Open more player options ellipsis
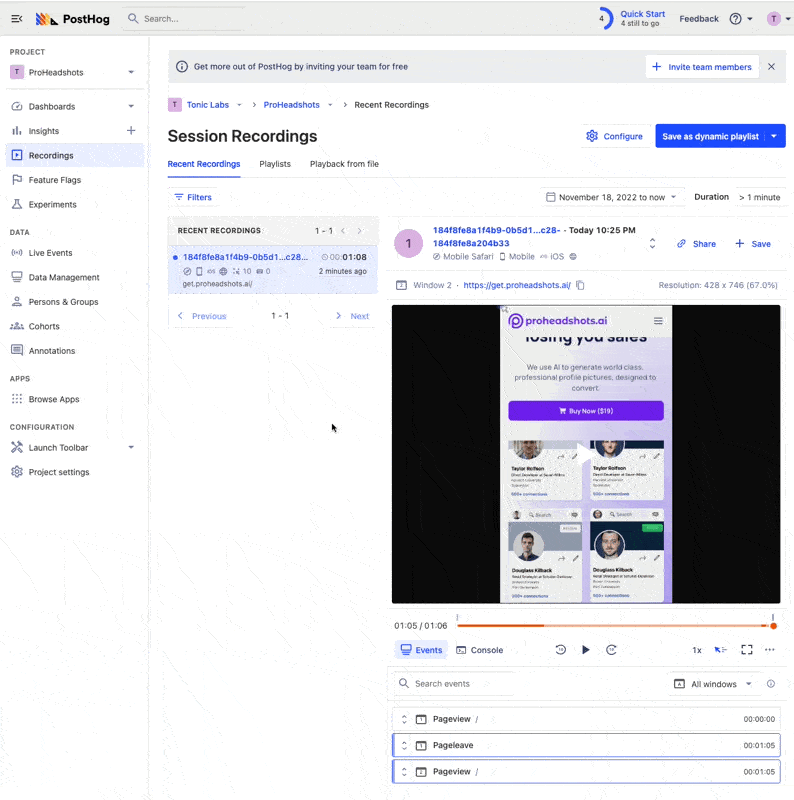The width and height of the screenshot is (794, 800). pos(769,650)
